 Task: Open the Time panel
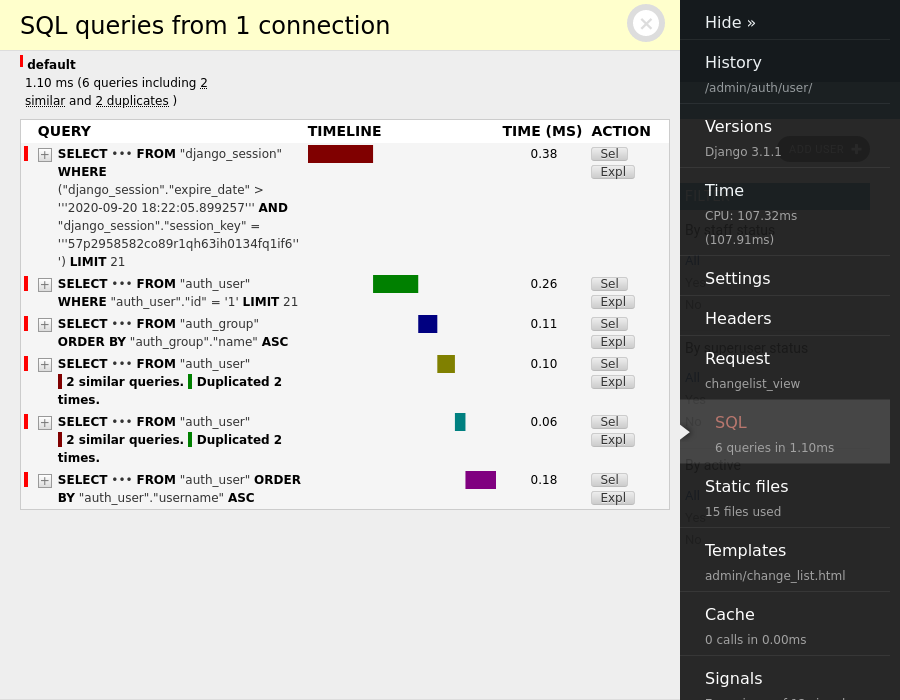[724, 191]
